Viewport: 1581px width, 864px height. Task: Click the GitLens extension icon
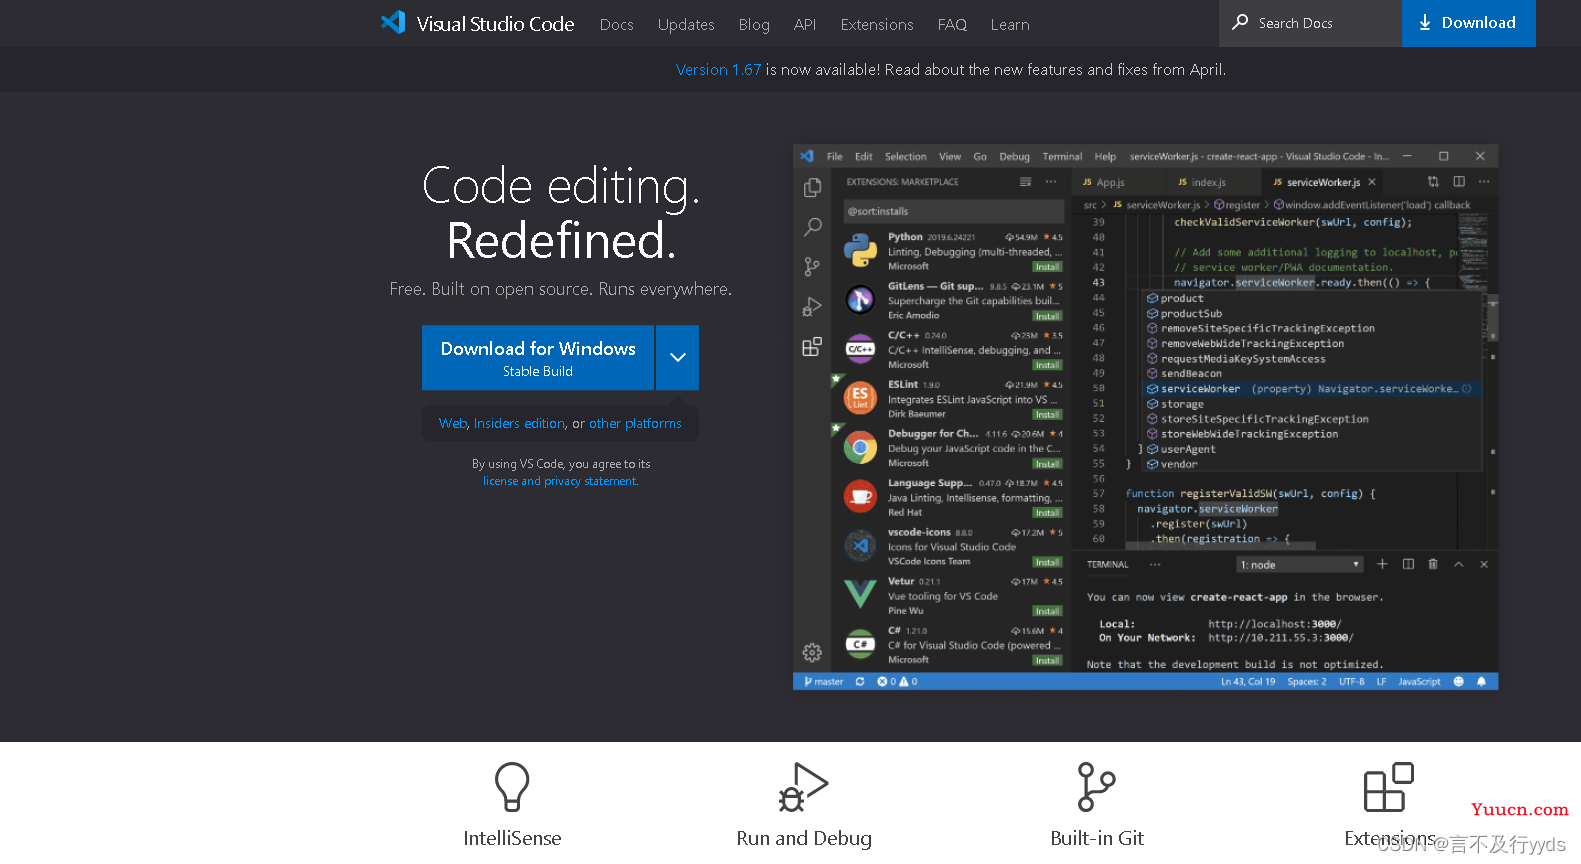tap(860, 299)
